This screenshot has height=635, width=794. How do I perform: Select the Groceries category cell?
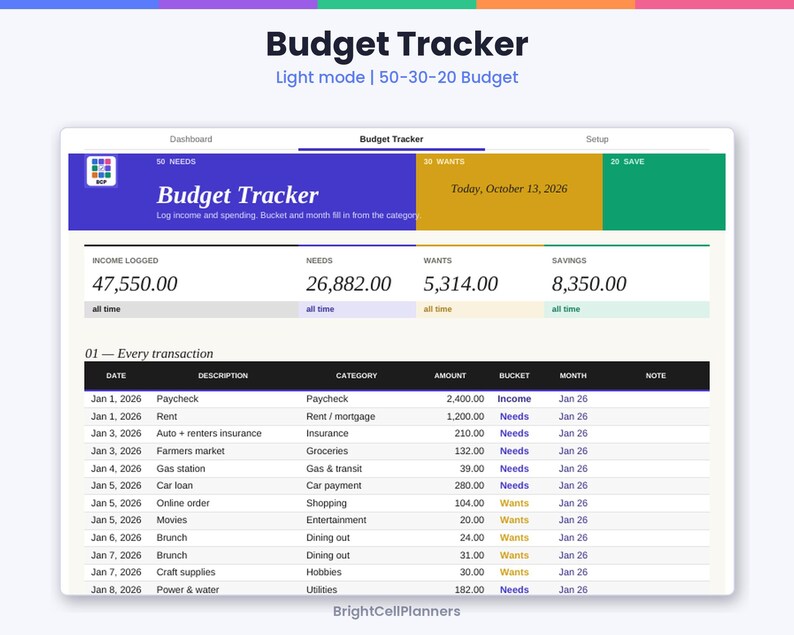[327, 451]
